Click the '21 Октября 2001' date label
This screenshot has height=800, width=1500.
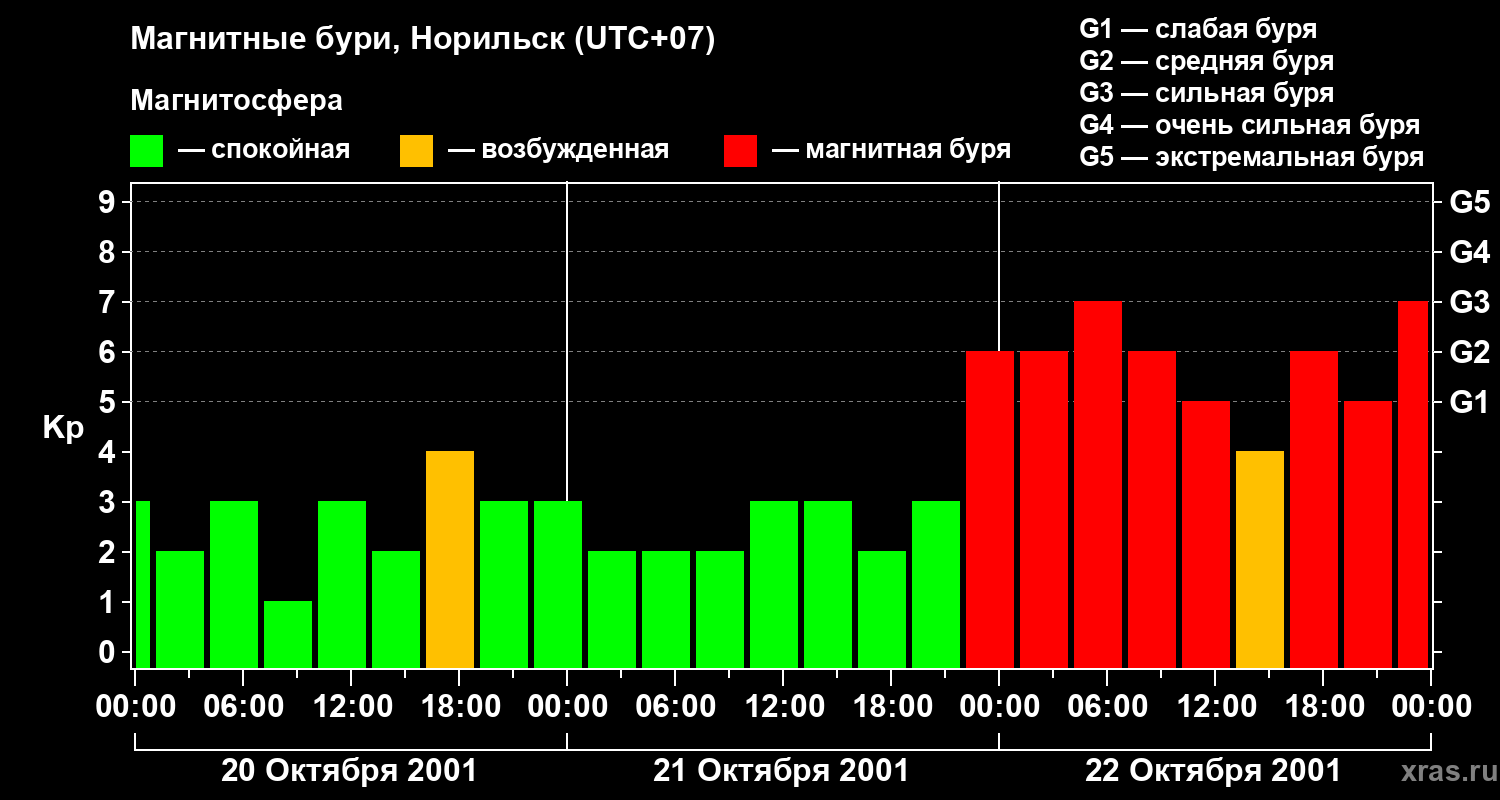coord(781,771)
